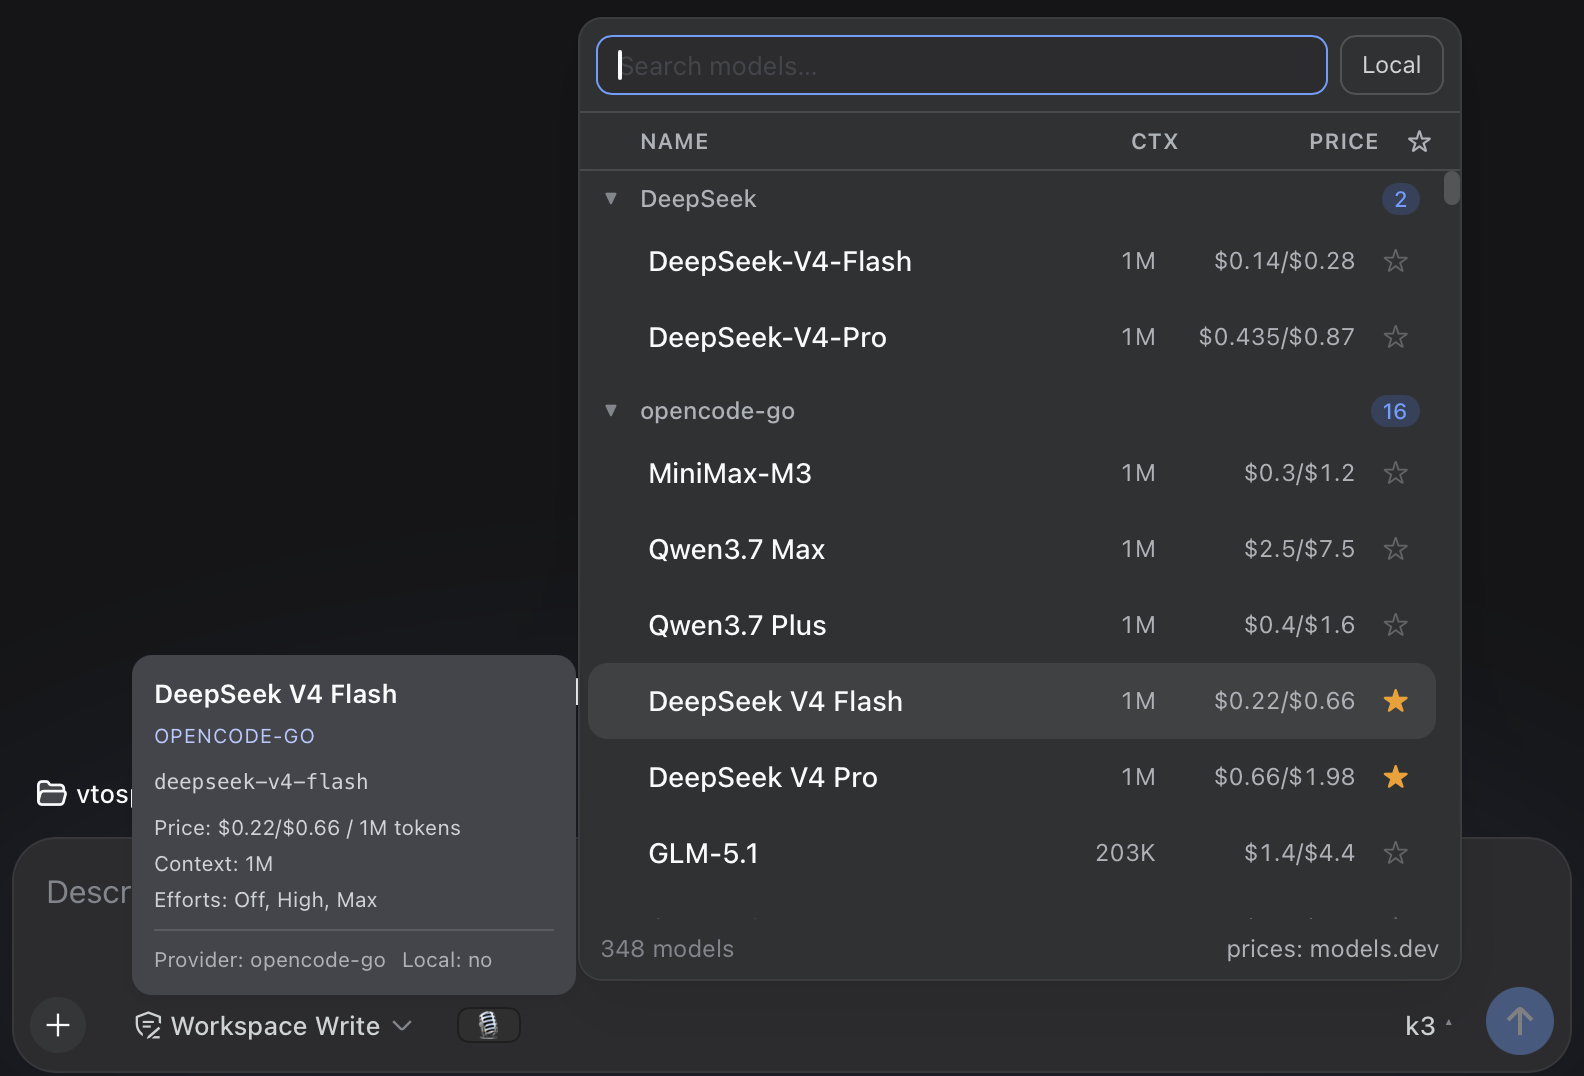1584x1076 pixels.
Task: Click the $2.5/$7.5 price of Qwen3.7 Max
Action: click(1299, 549)
